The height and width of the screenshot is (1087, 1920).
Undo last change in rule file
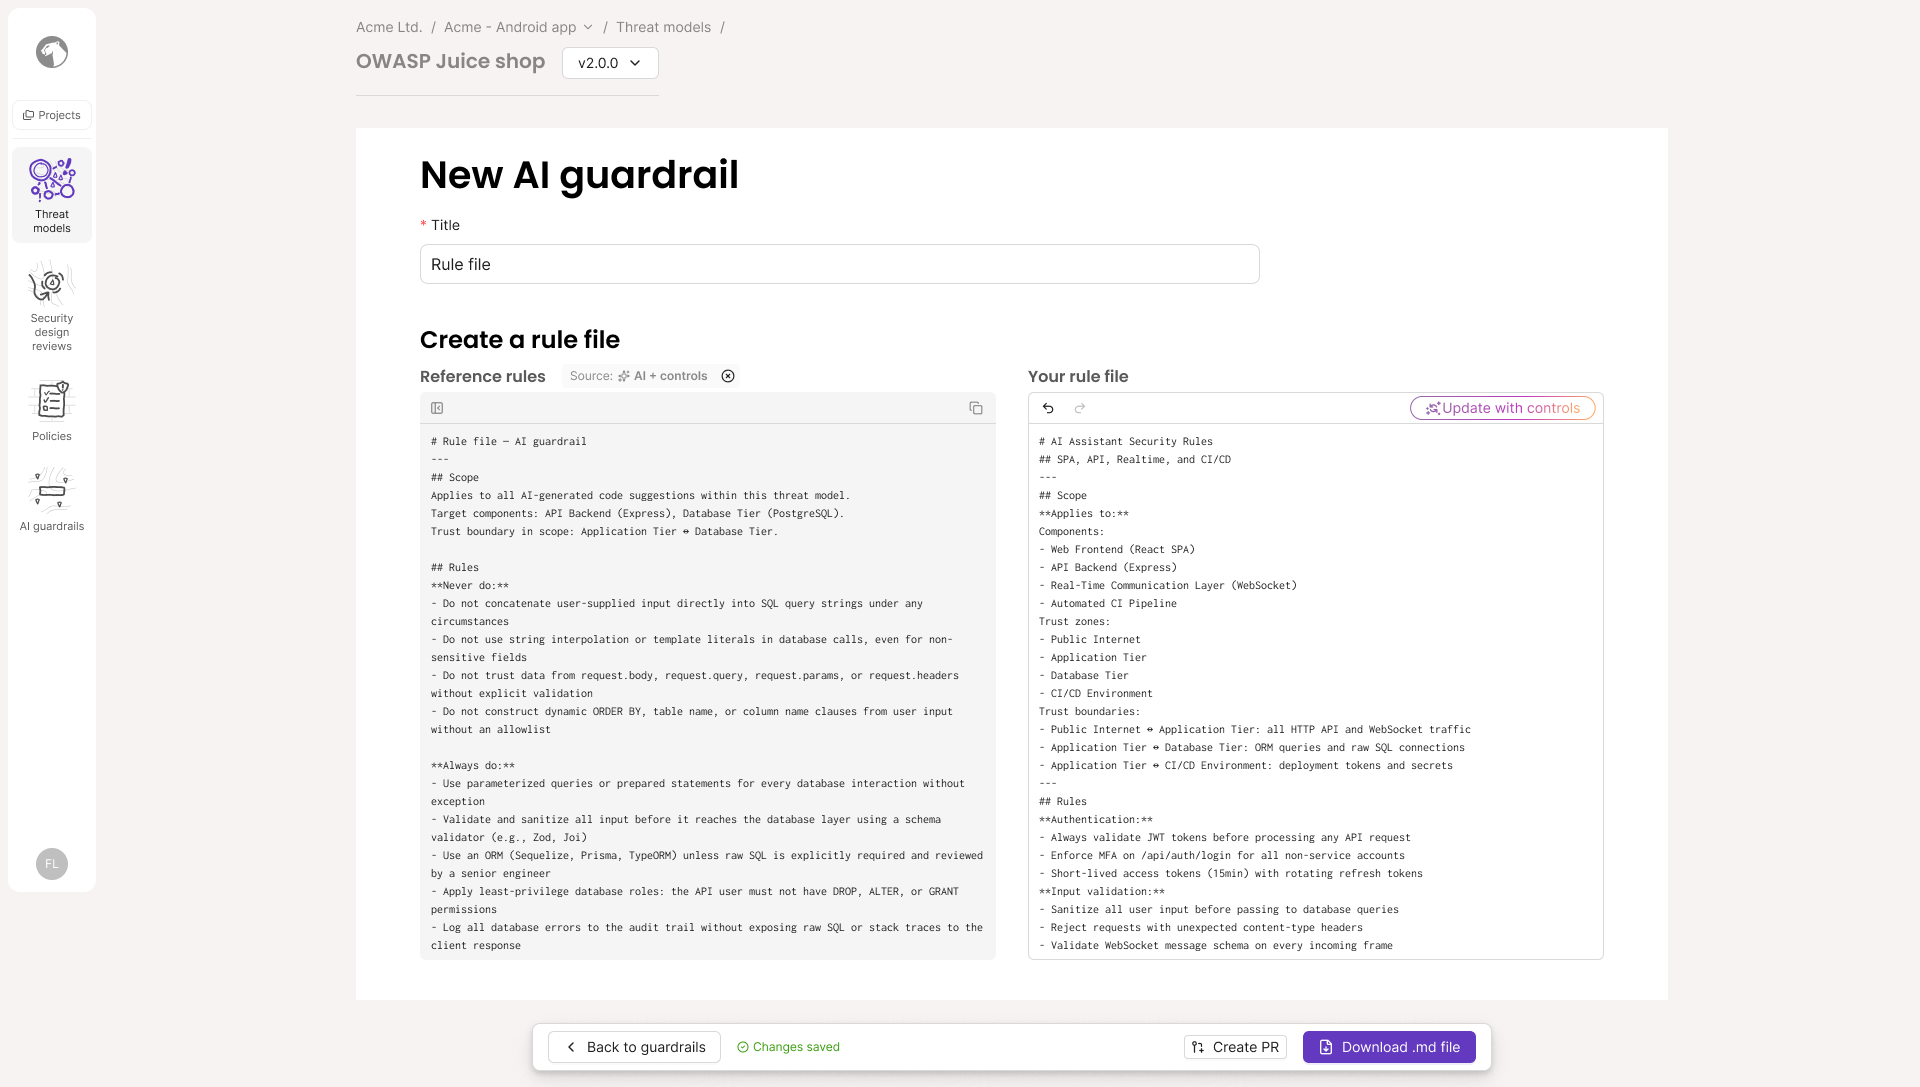tap(1048, 408)
